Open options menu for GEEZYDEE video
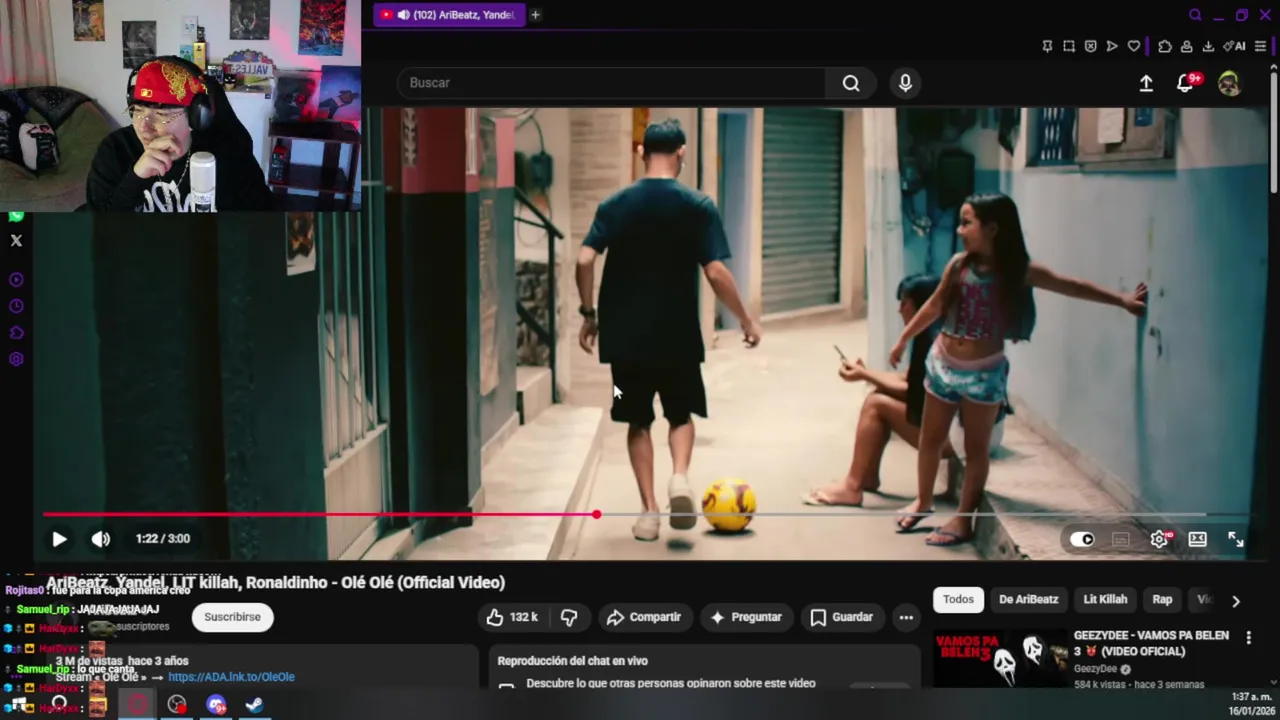This screenshot has width=1280, height=720. tap(1248, 638)
